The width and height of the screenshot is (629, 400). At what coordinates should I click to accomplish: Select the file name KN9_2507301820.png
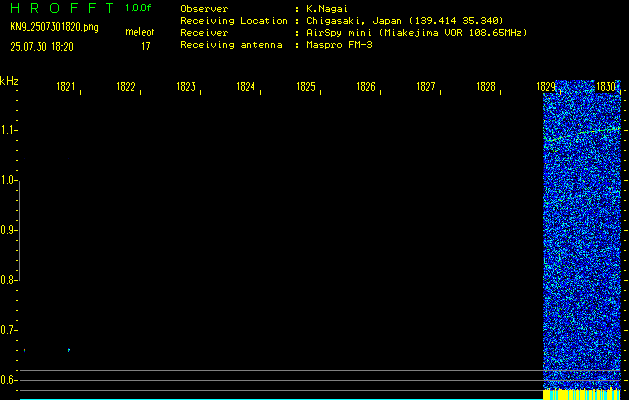(54, 27)
